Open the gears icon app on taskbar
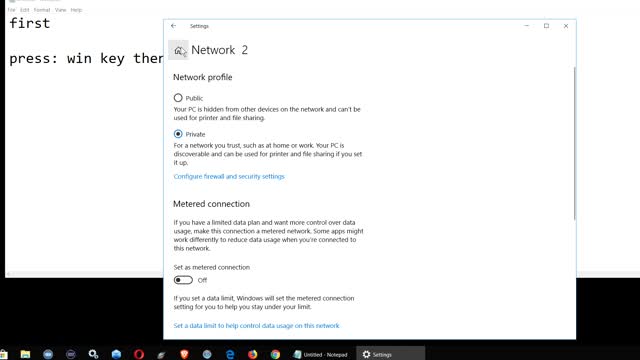 coord(93,354)
